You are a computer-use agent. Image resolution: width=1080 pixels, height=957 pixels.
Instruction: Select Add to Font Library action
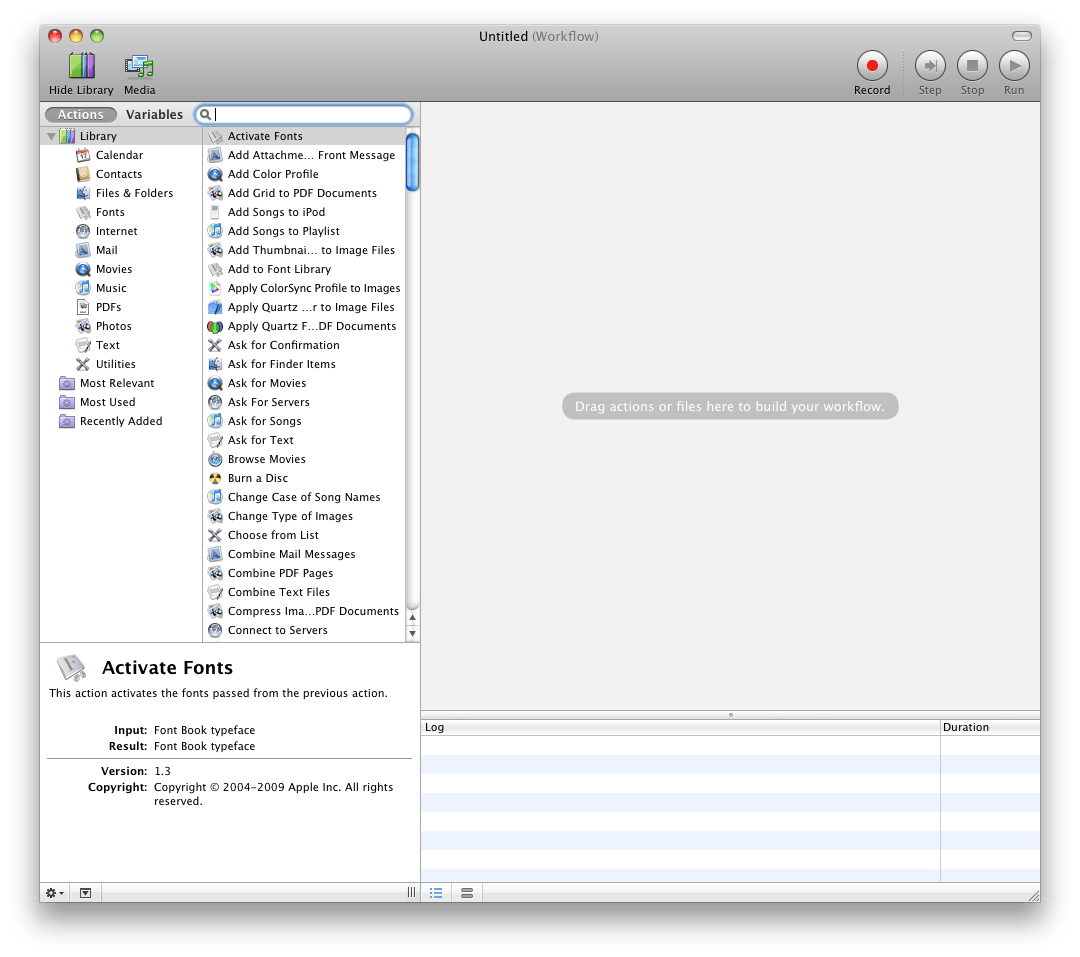(x=304, y=269)
